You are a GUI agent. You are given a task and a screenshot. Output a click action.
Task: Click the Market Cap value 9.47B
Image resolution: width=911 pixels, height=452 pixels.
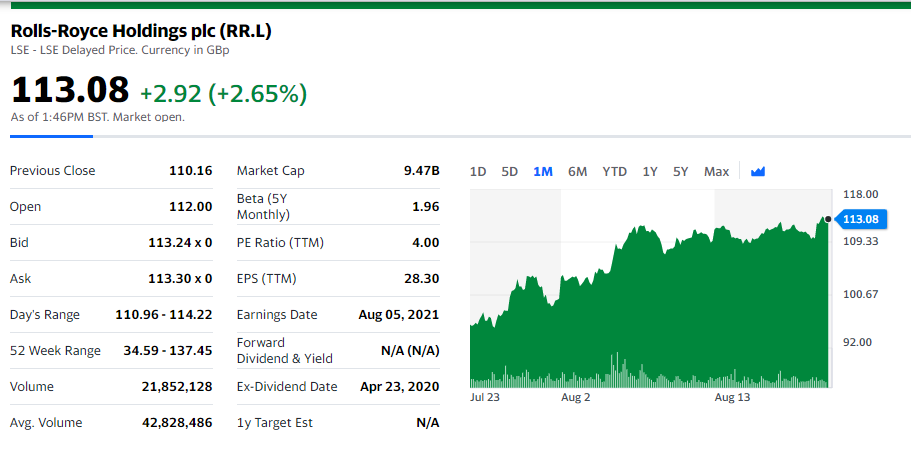(421, 171)
